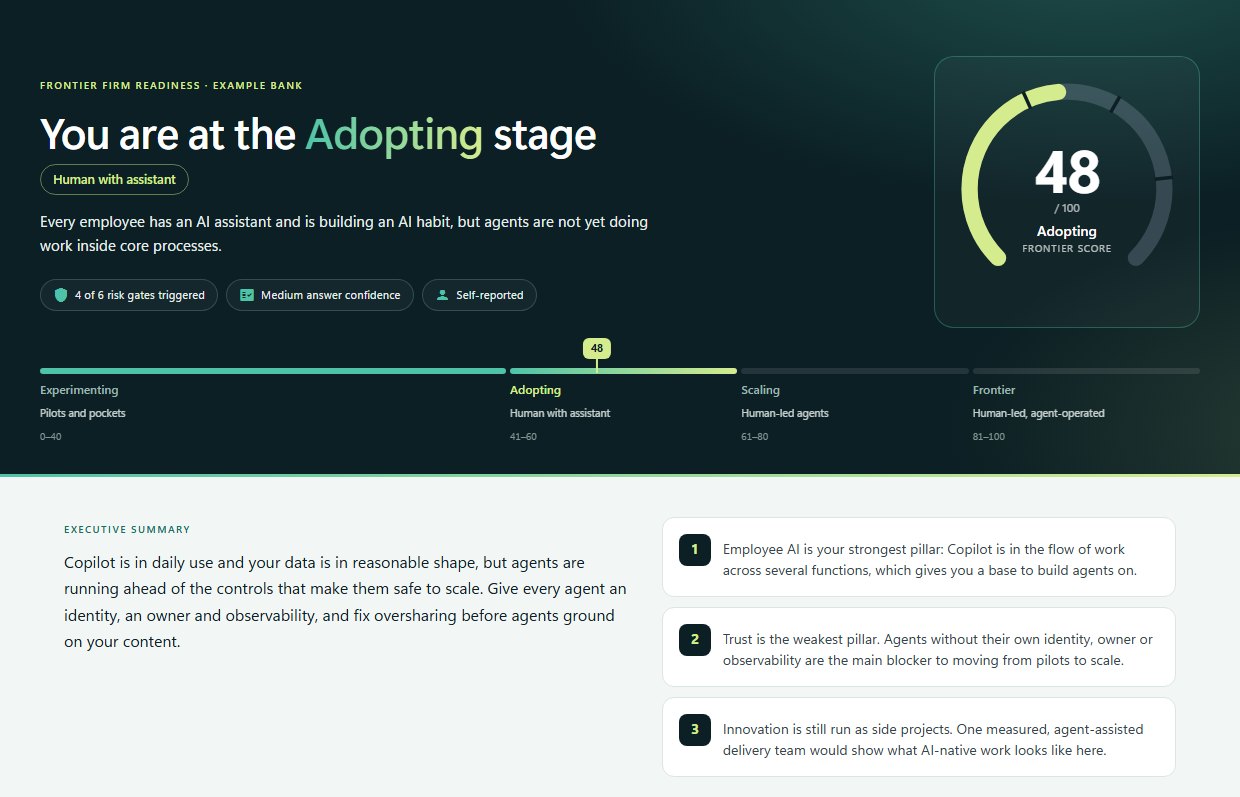Select the Frontier stage label
The height and width of the screenshot is (797, 1240).
tap(994, 390)
